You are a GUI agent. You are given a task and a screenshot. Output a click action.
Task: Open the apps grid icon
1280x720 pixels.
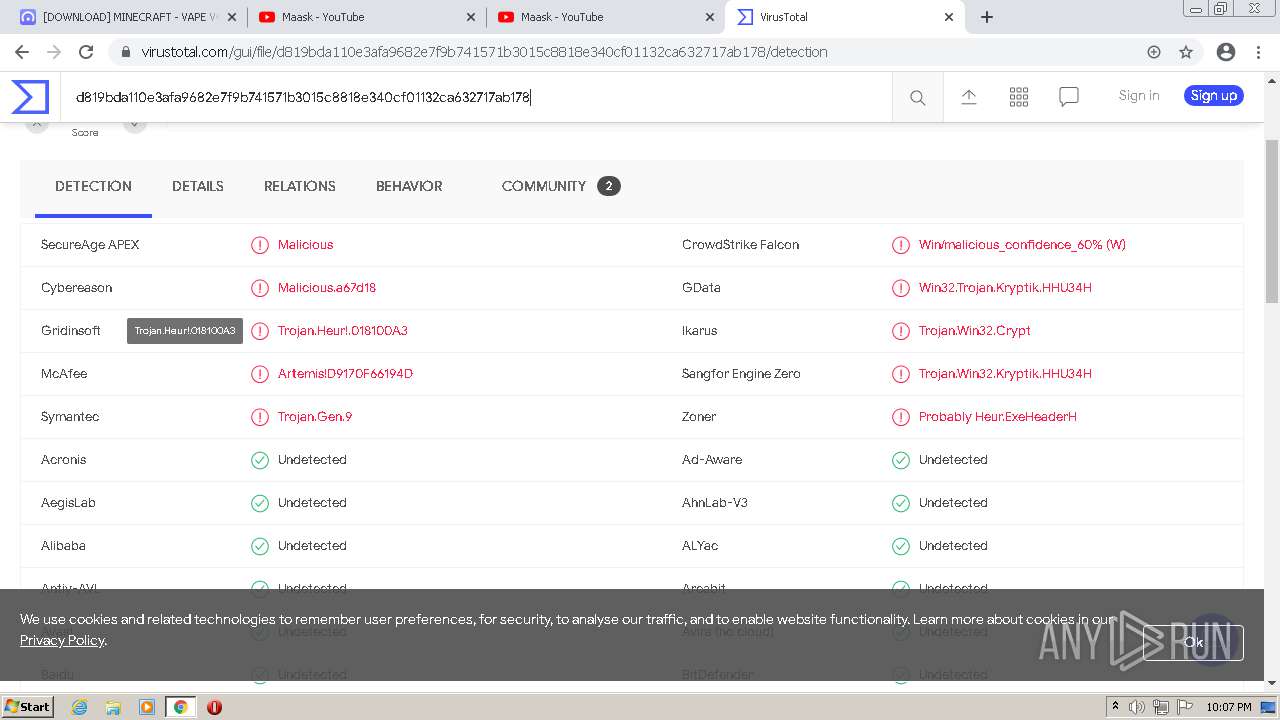[x=1019, y=96]
